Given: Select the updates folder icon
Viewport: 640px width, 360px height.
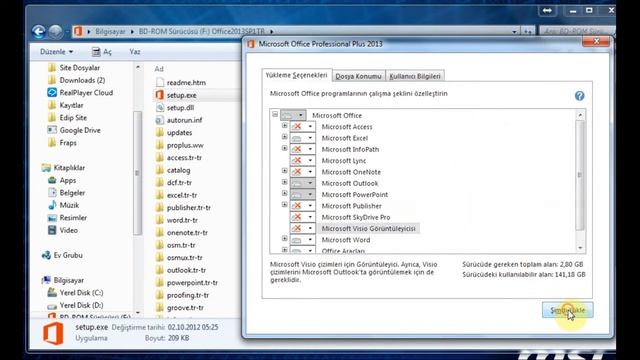Looking at the screenshot, I should 160,133.
